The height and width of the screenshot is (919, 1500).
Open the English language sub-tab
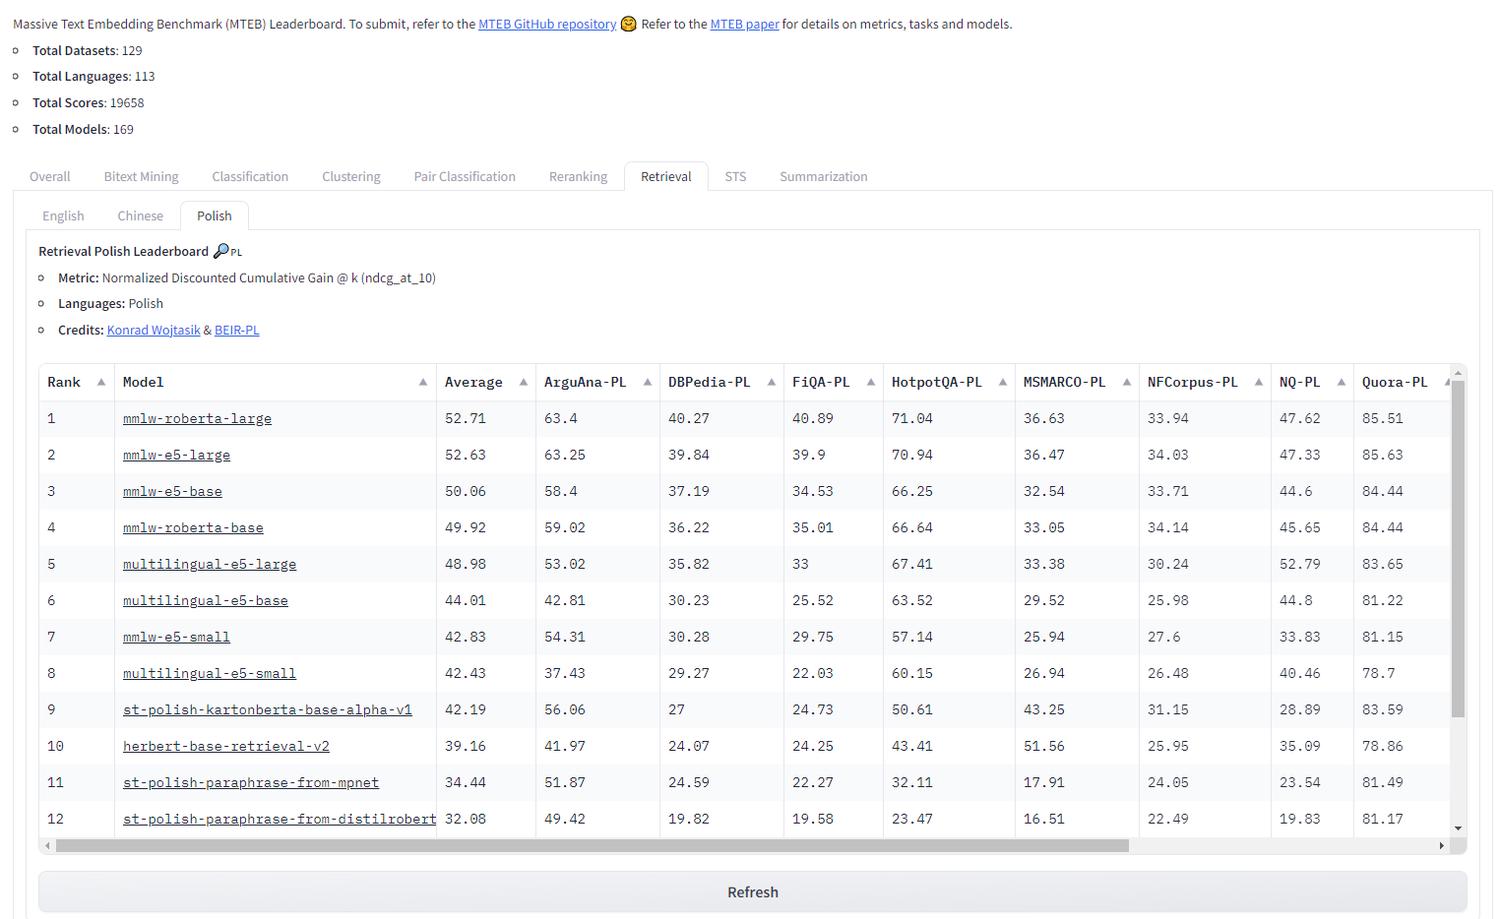tap(63, 216)
